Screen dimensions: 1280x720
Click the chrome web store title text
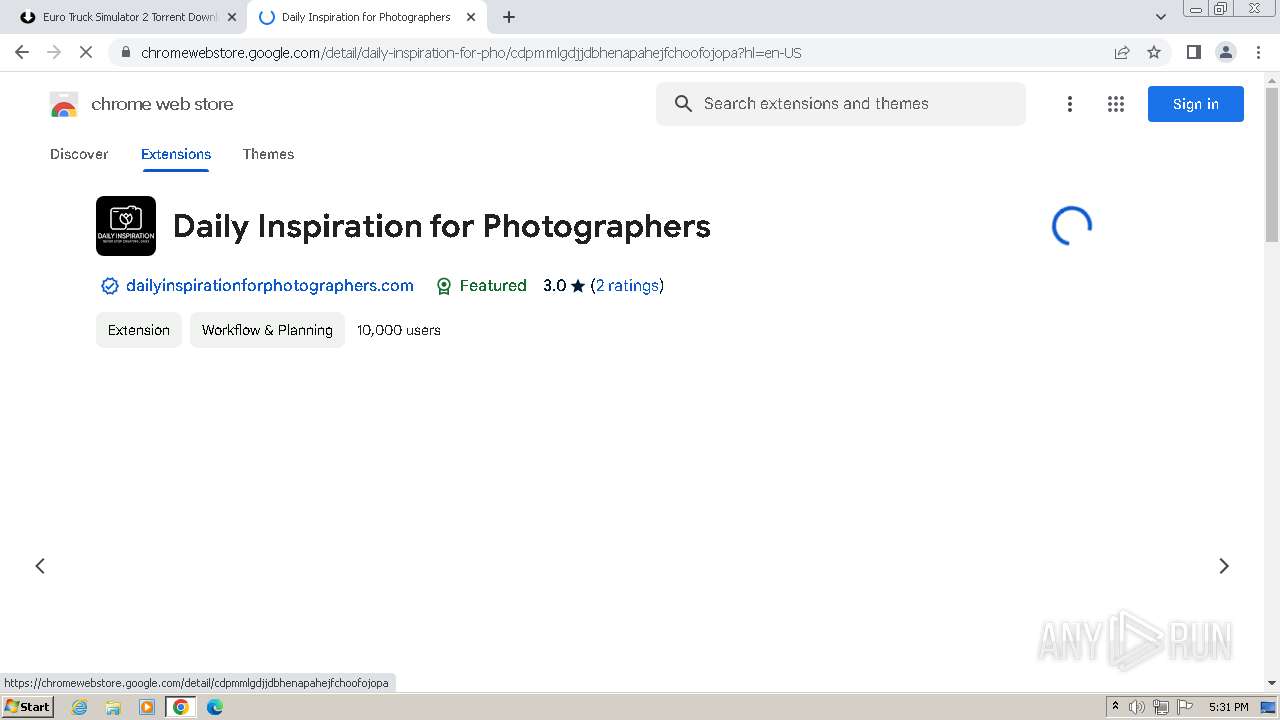[162, 104]
